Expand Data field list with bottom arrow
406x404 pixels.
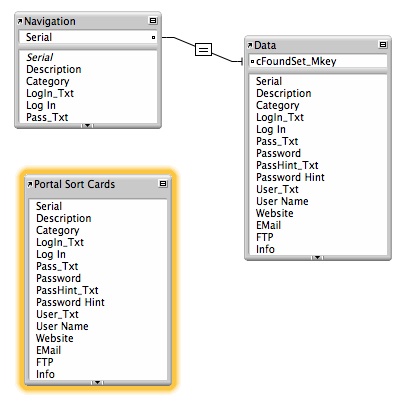tap(317, 257)
